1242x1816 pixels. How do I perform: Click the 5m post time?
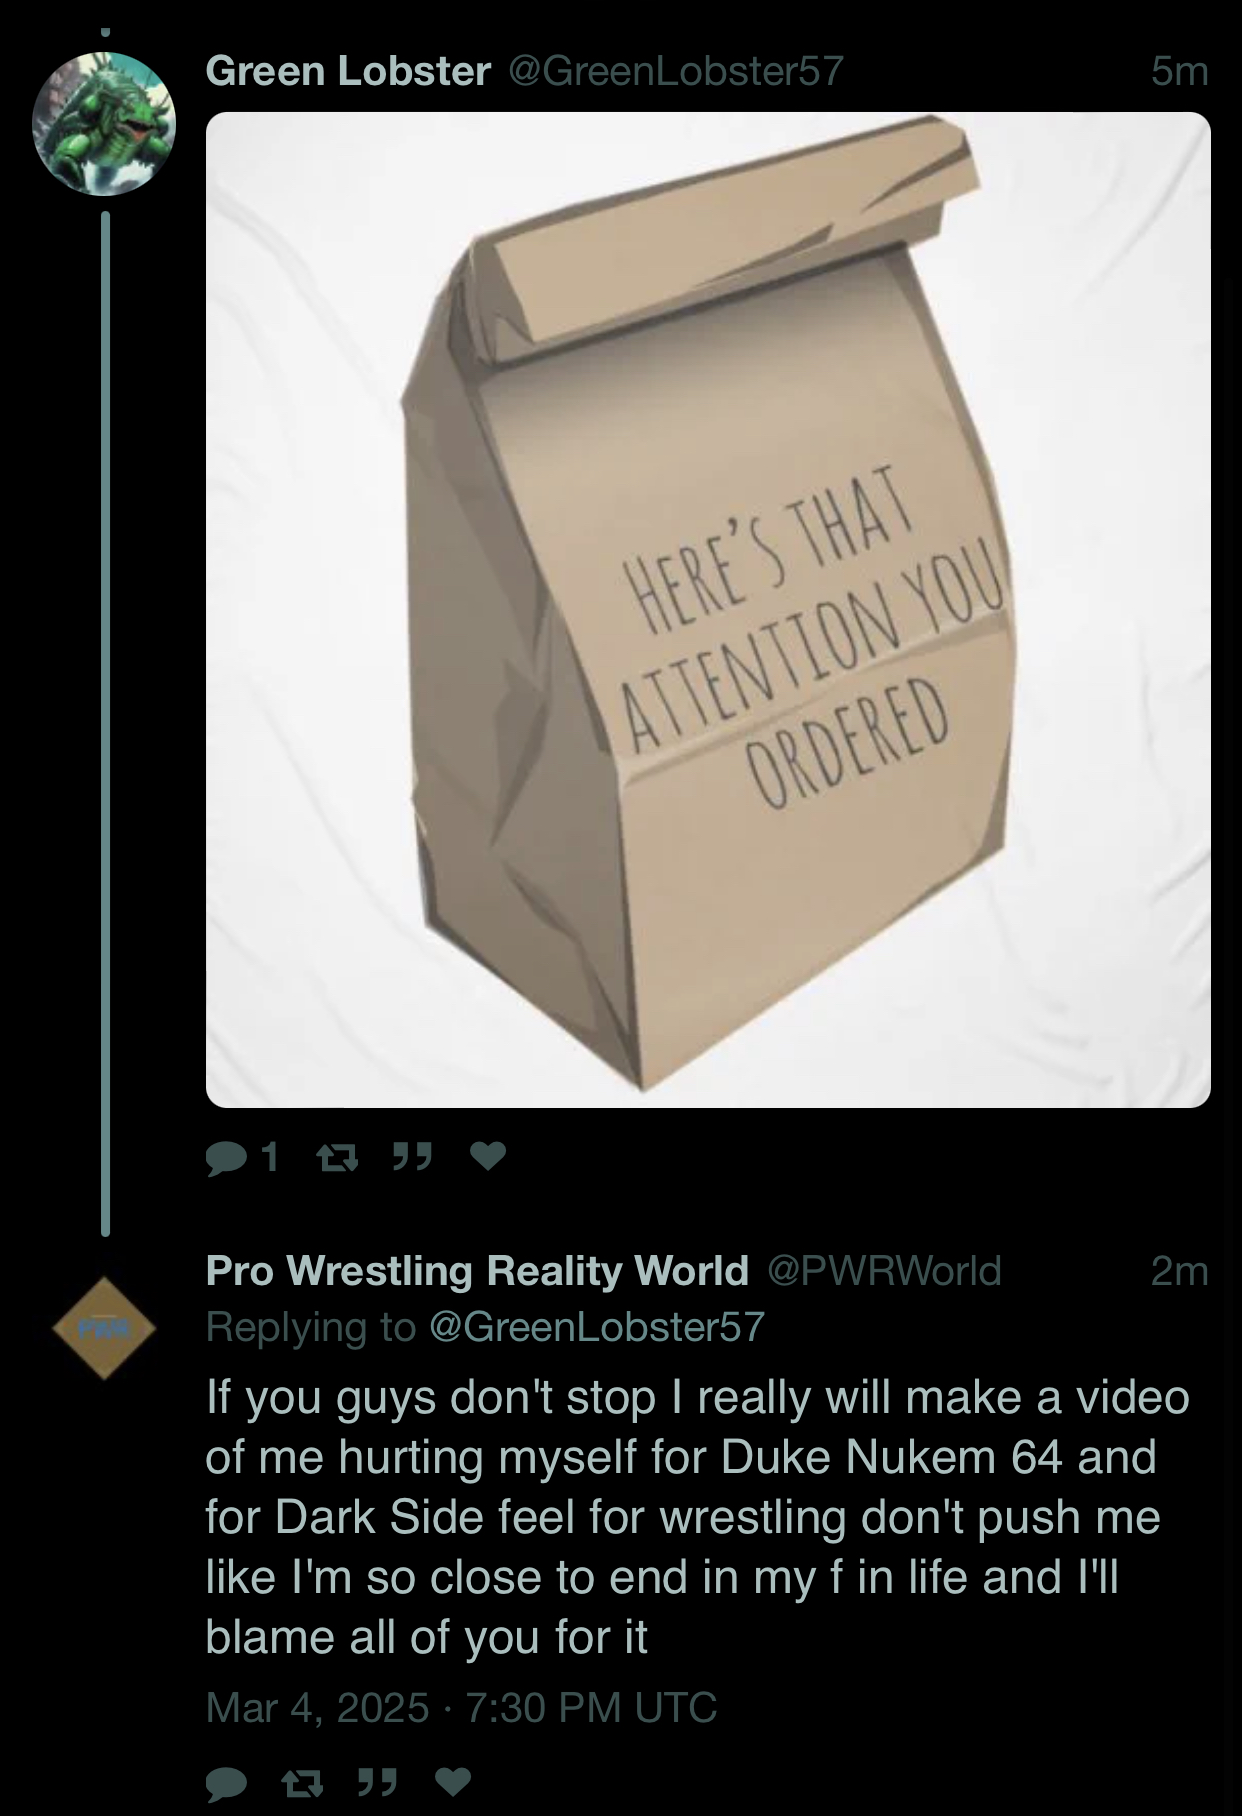(1179, 71)
